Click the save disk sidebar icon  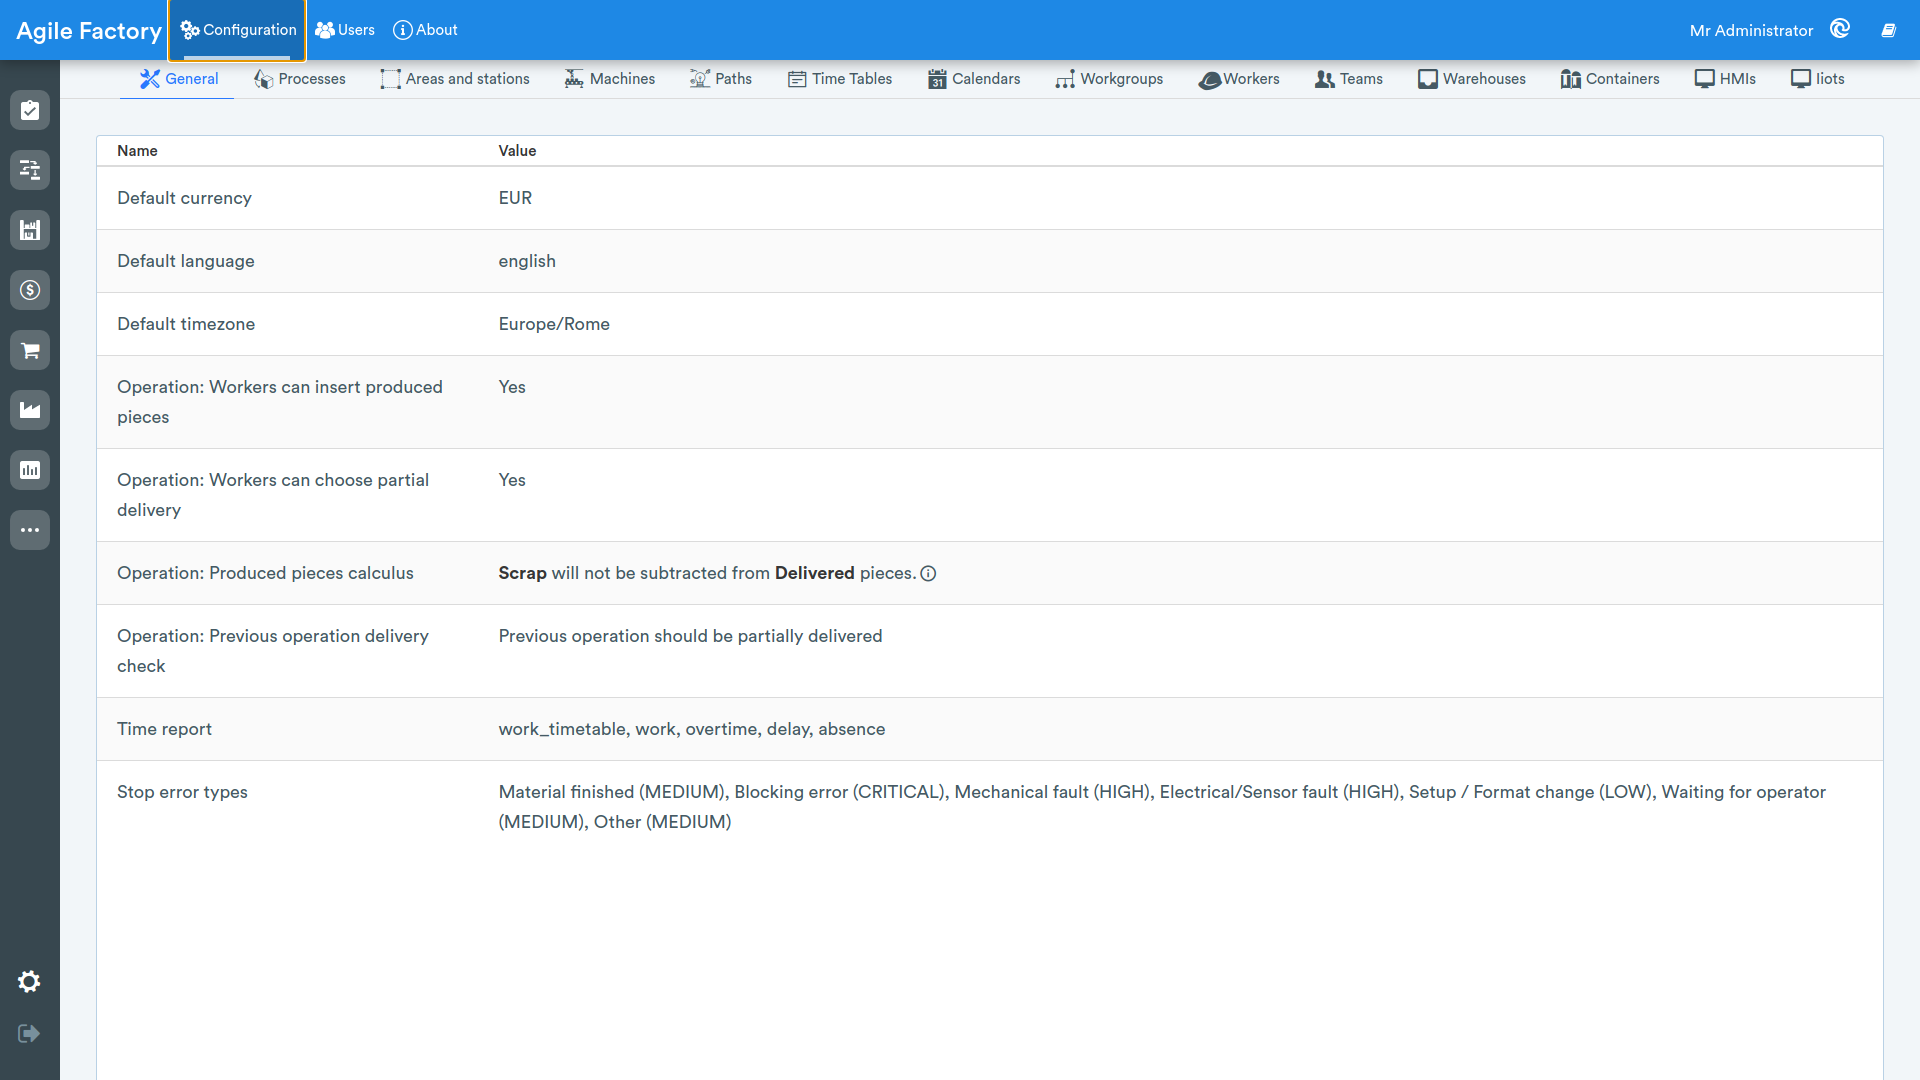30,230
